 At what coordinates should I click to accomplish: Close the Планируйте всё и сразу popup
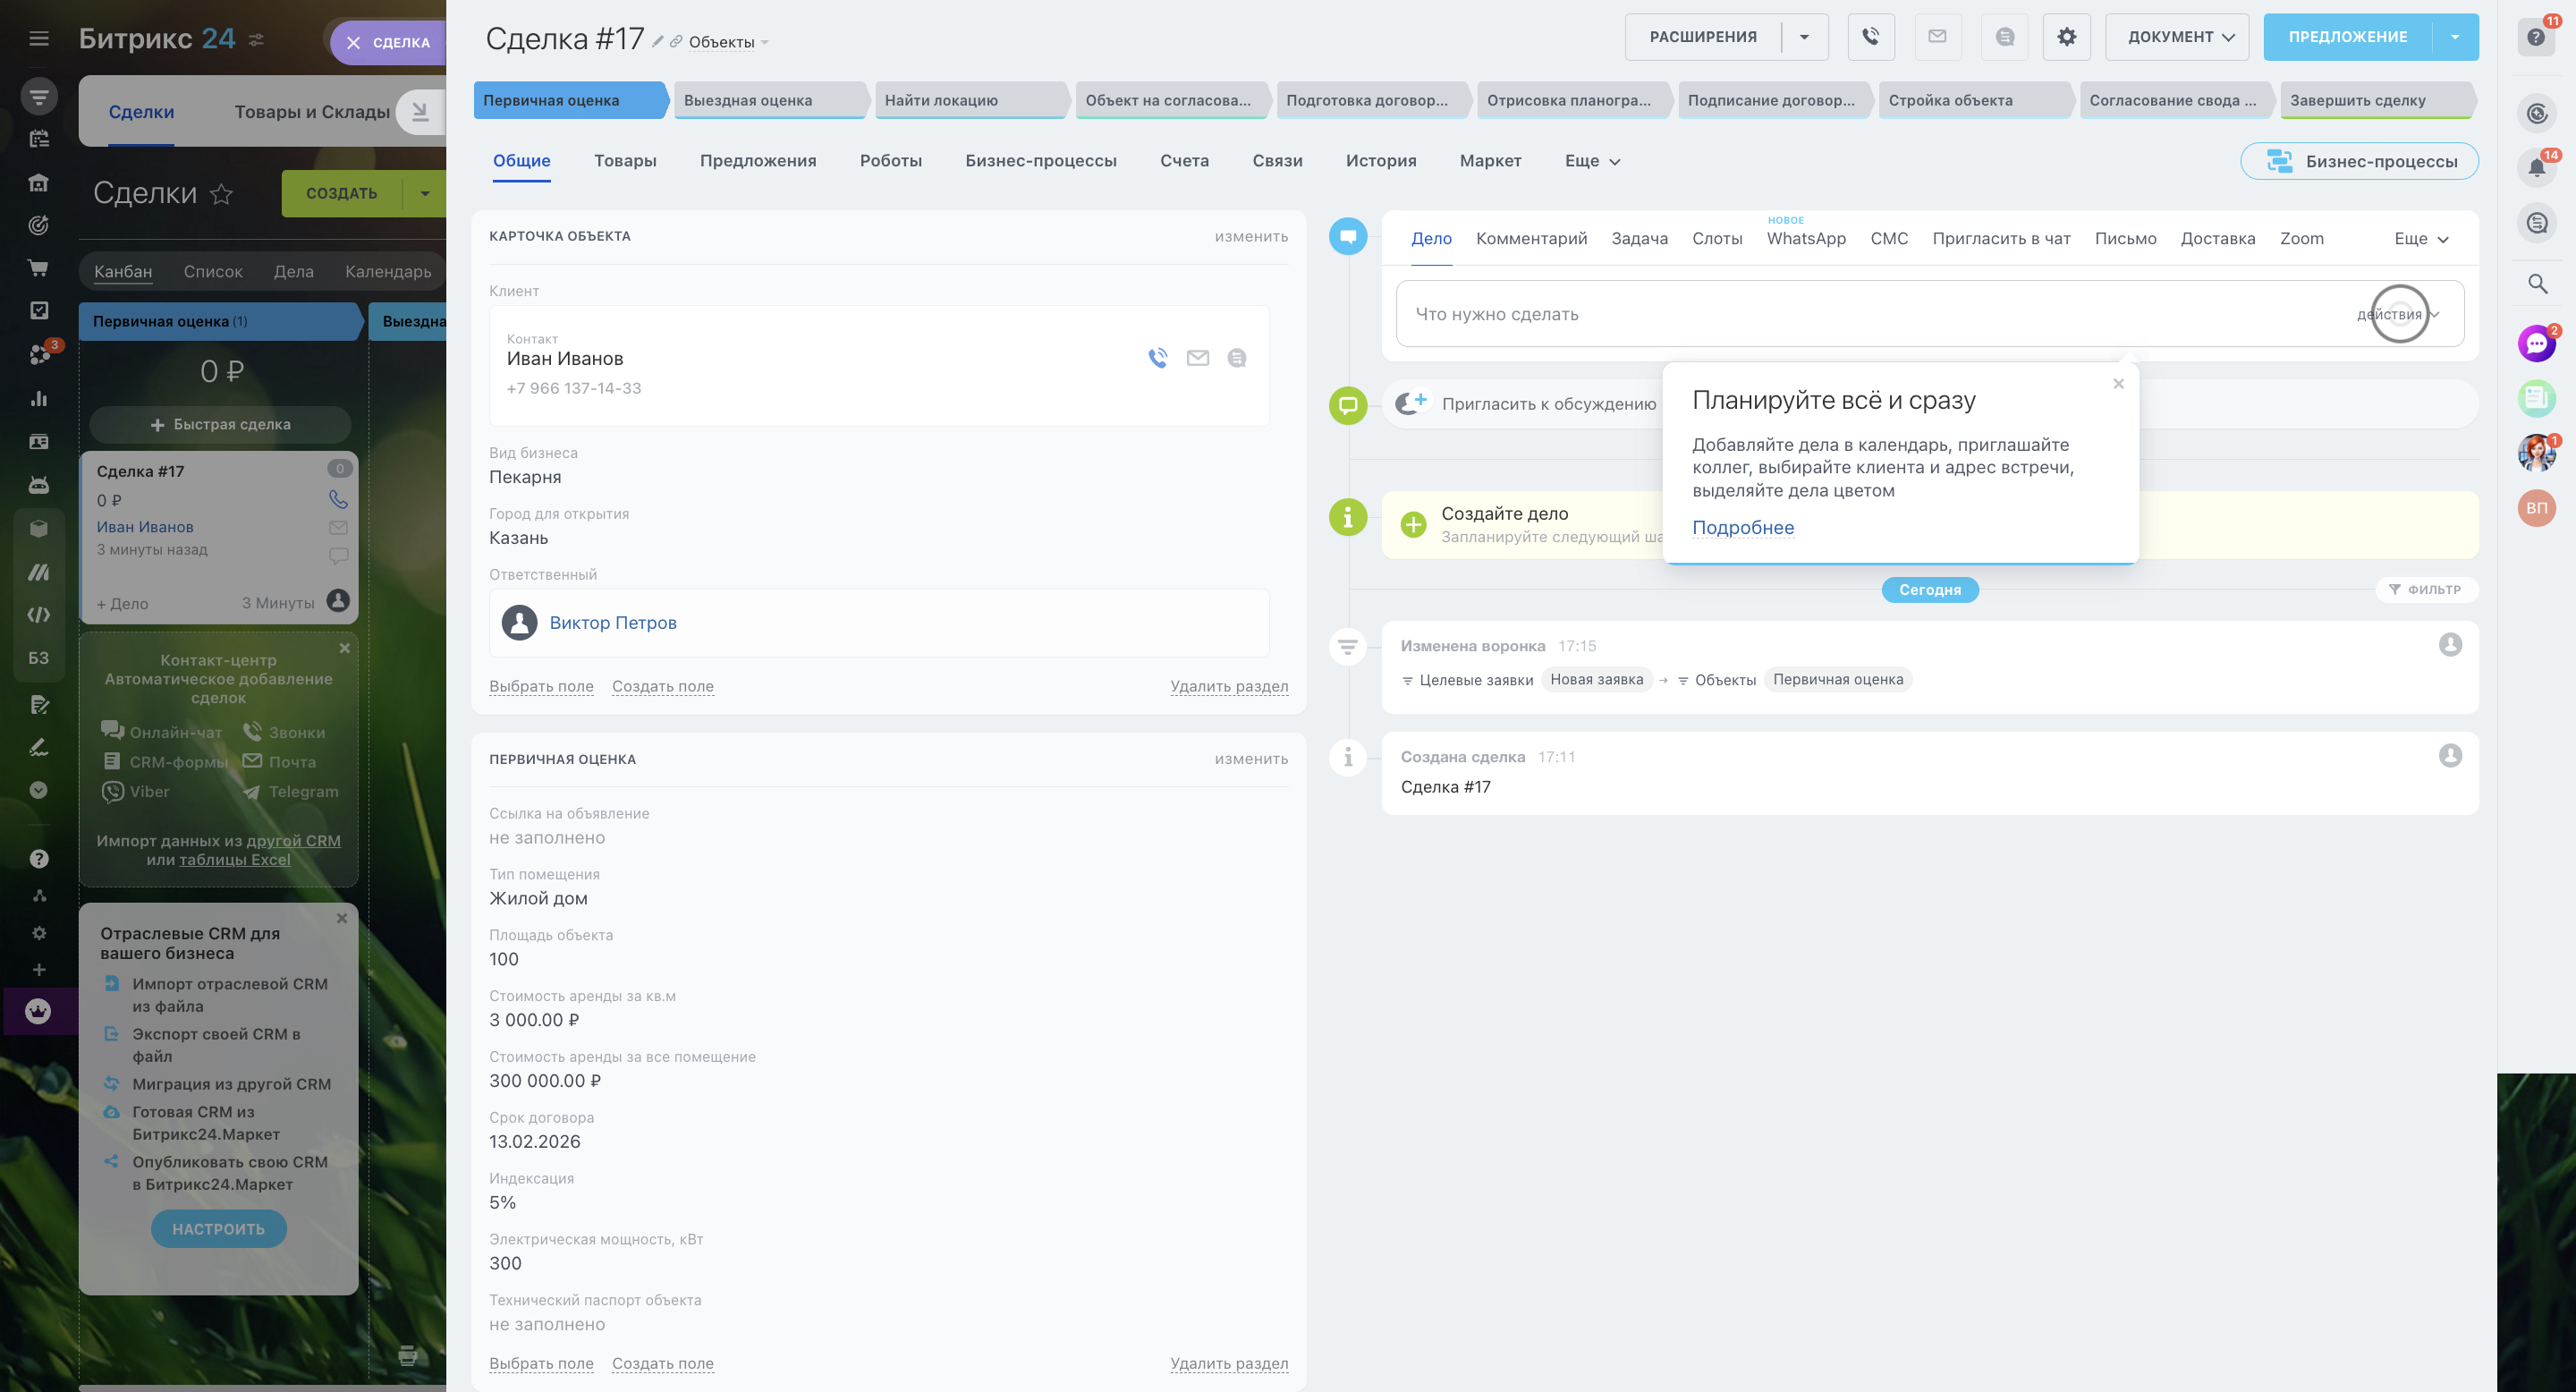pos(2117,384)
